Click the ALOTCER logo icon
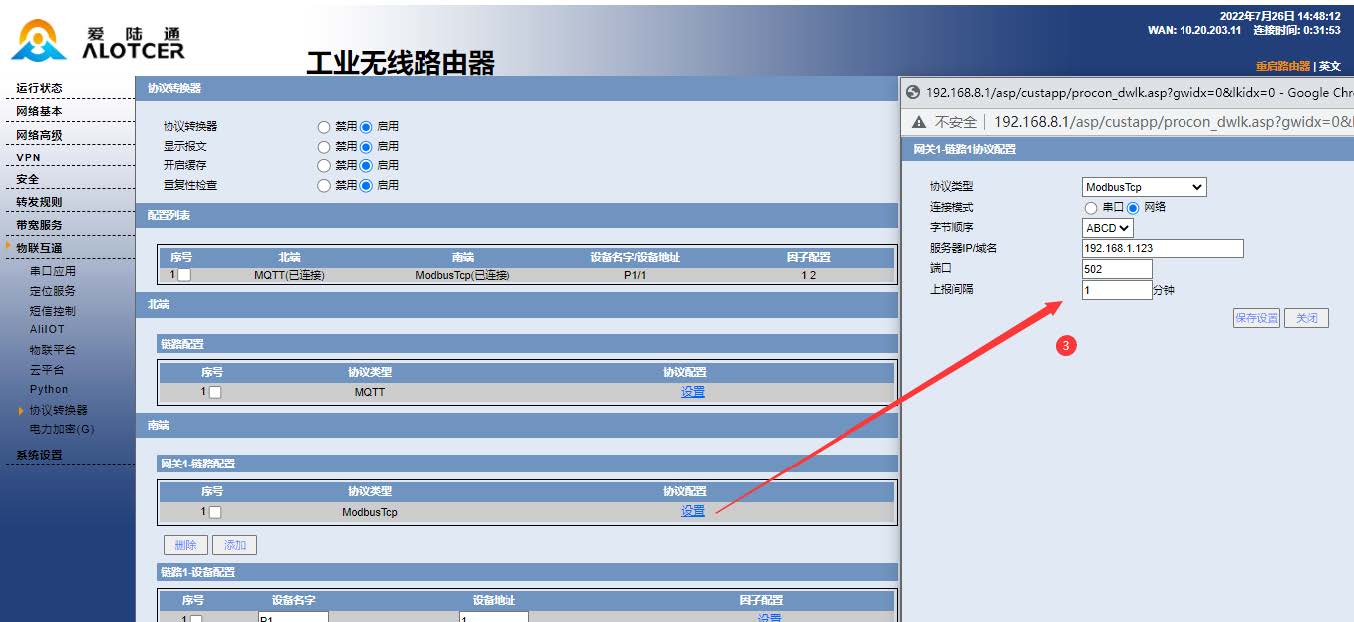The width and height of the screenshot is (1354, 622). 37,40
